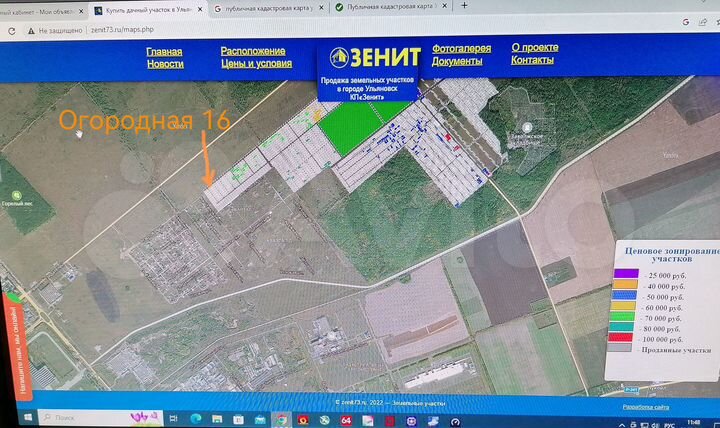Image resolution: width=720 pixels, height=428 pixels.
Task: Open Цены и условия link
Action: coord(256,64)
